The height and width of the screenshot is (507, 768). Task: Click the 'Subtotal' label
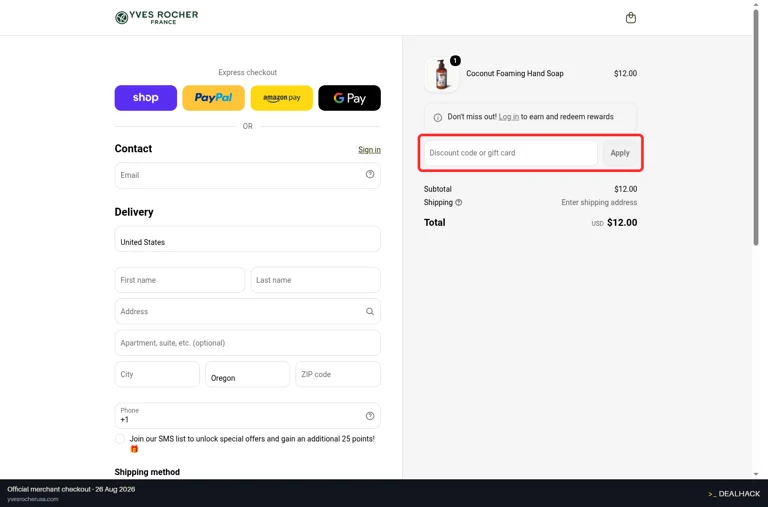[437, 189]
